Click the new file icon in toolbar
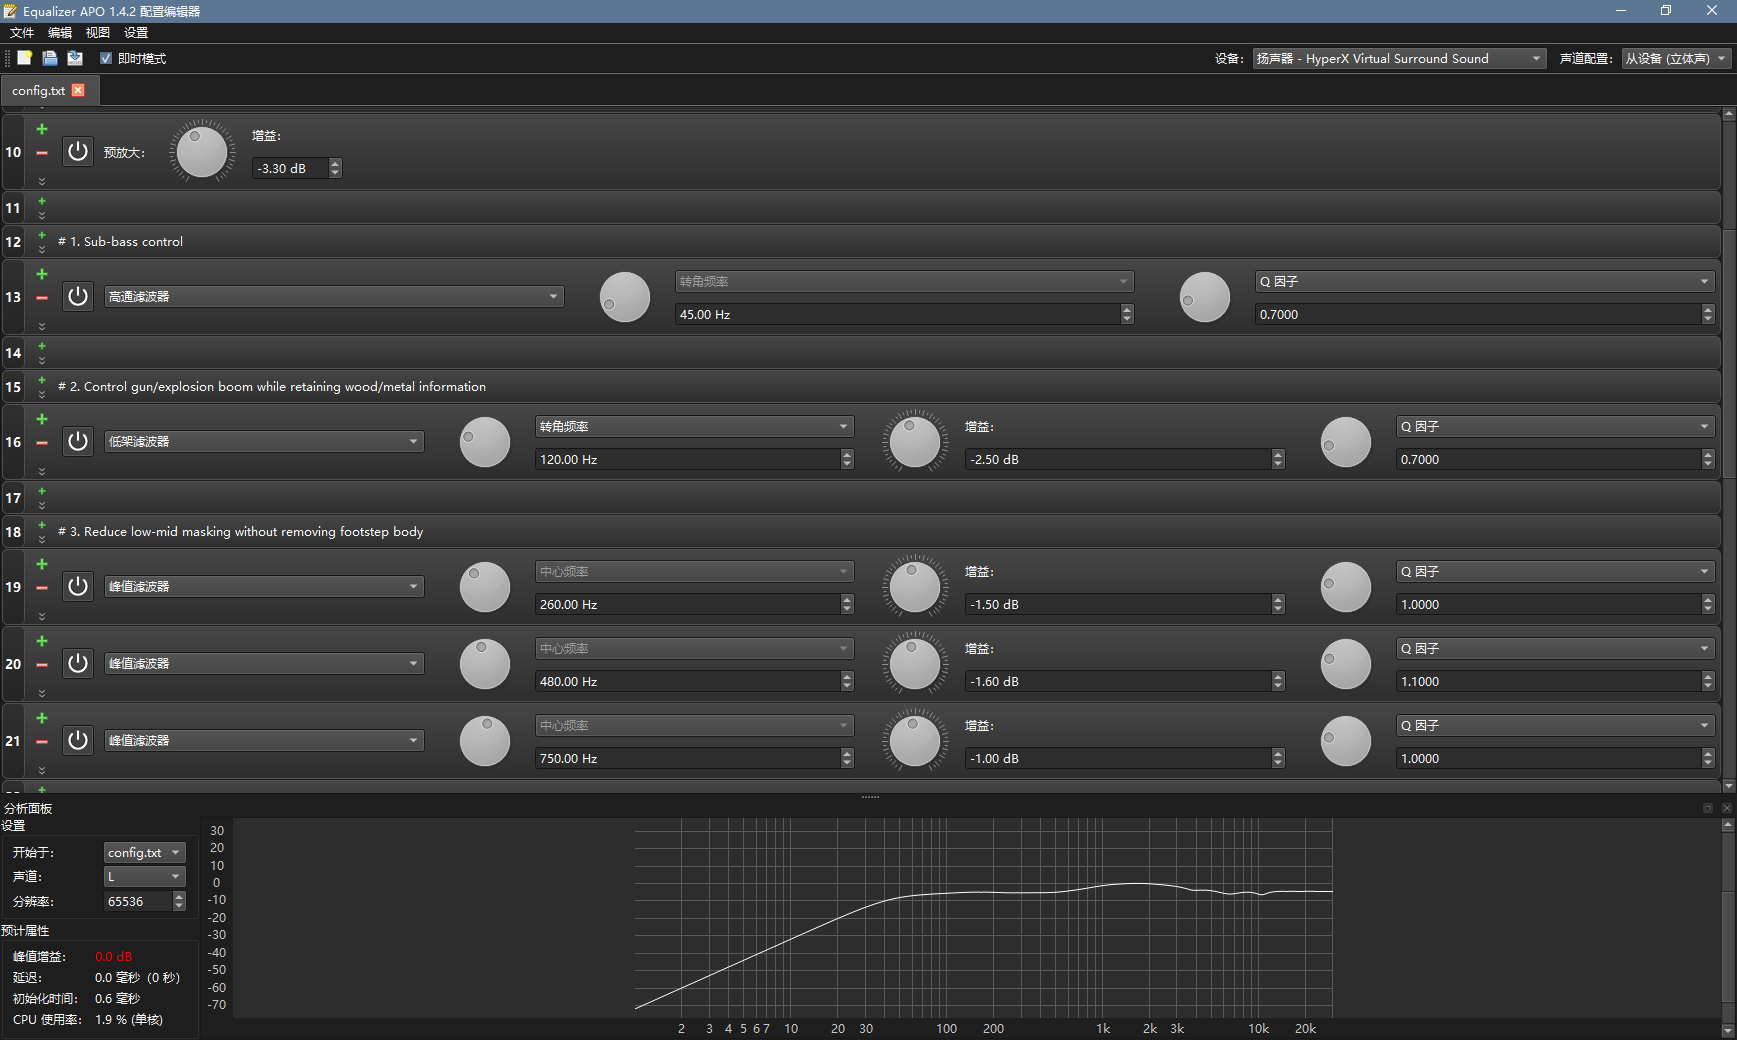Viewport: 1737px width, 1040px height. (x=25, y=58)
